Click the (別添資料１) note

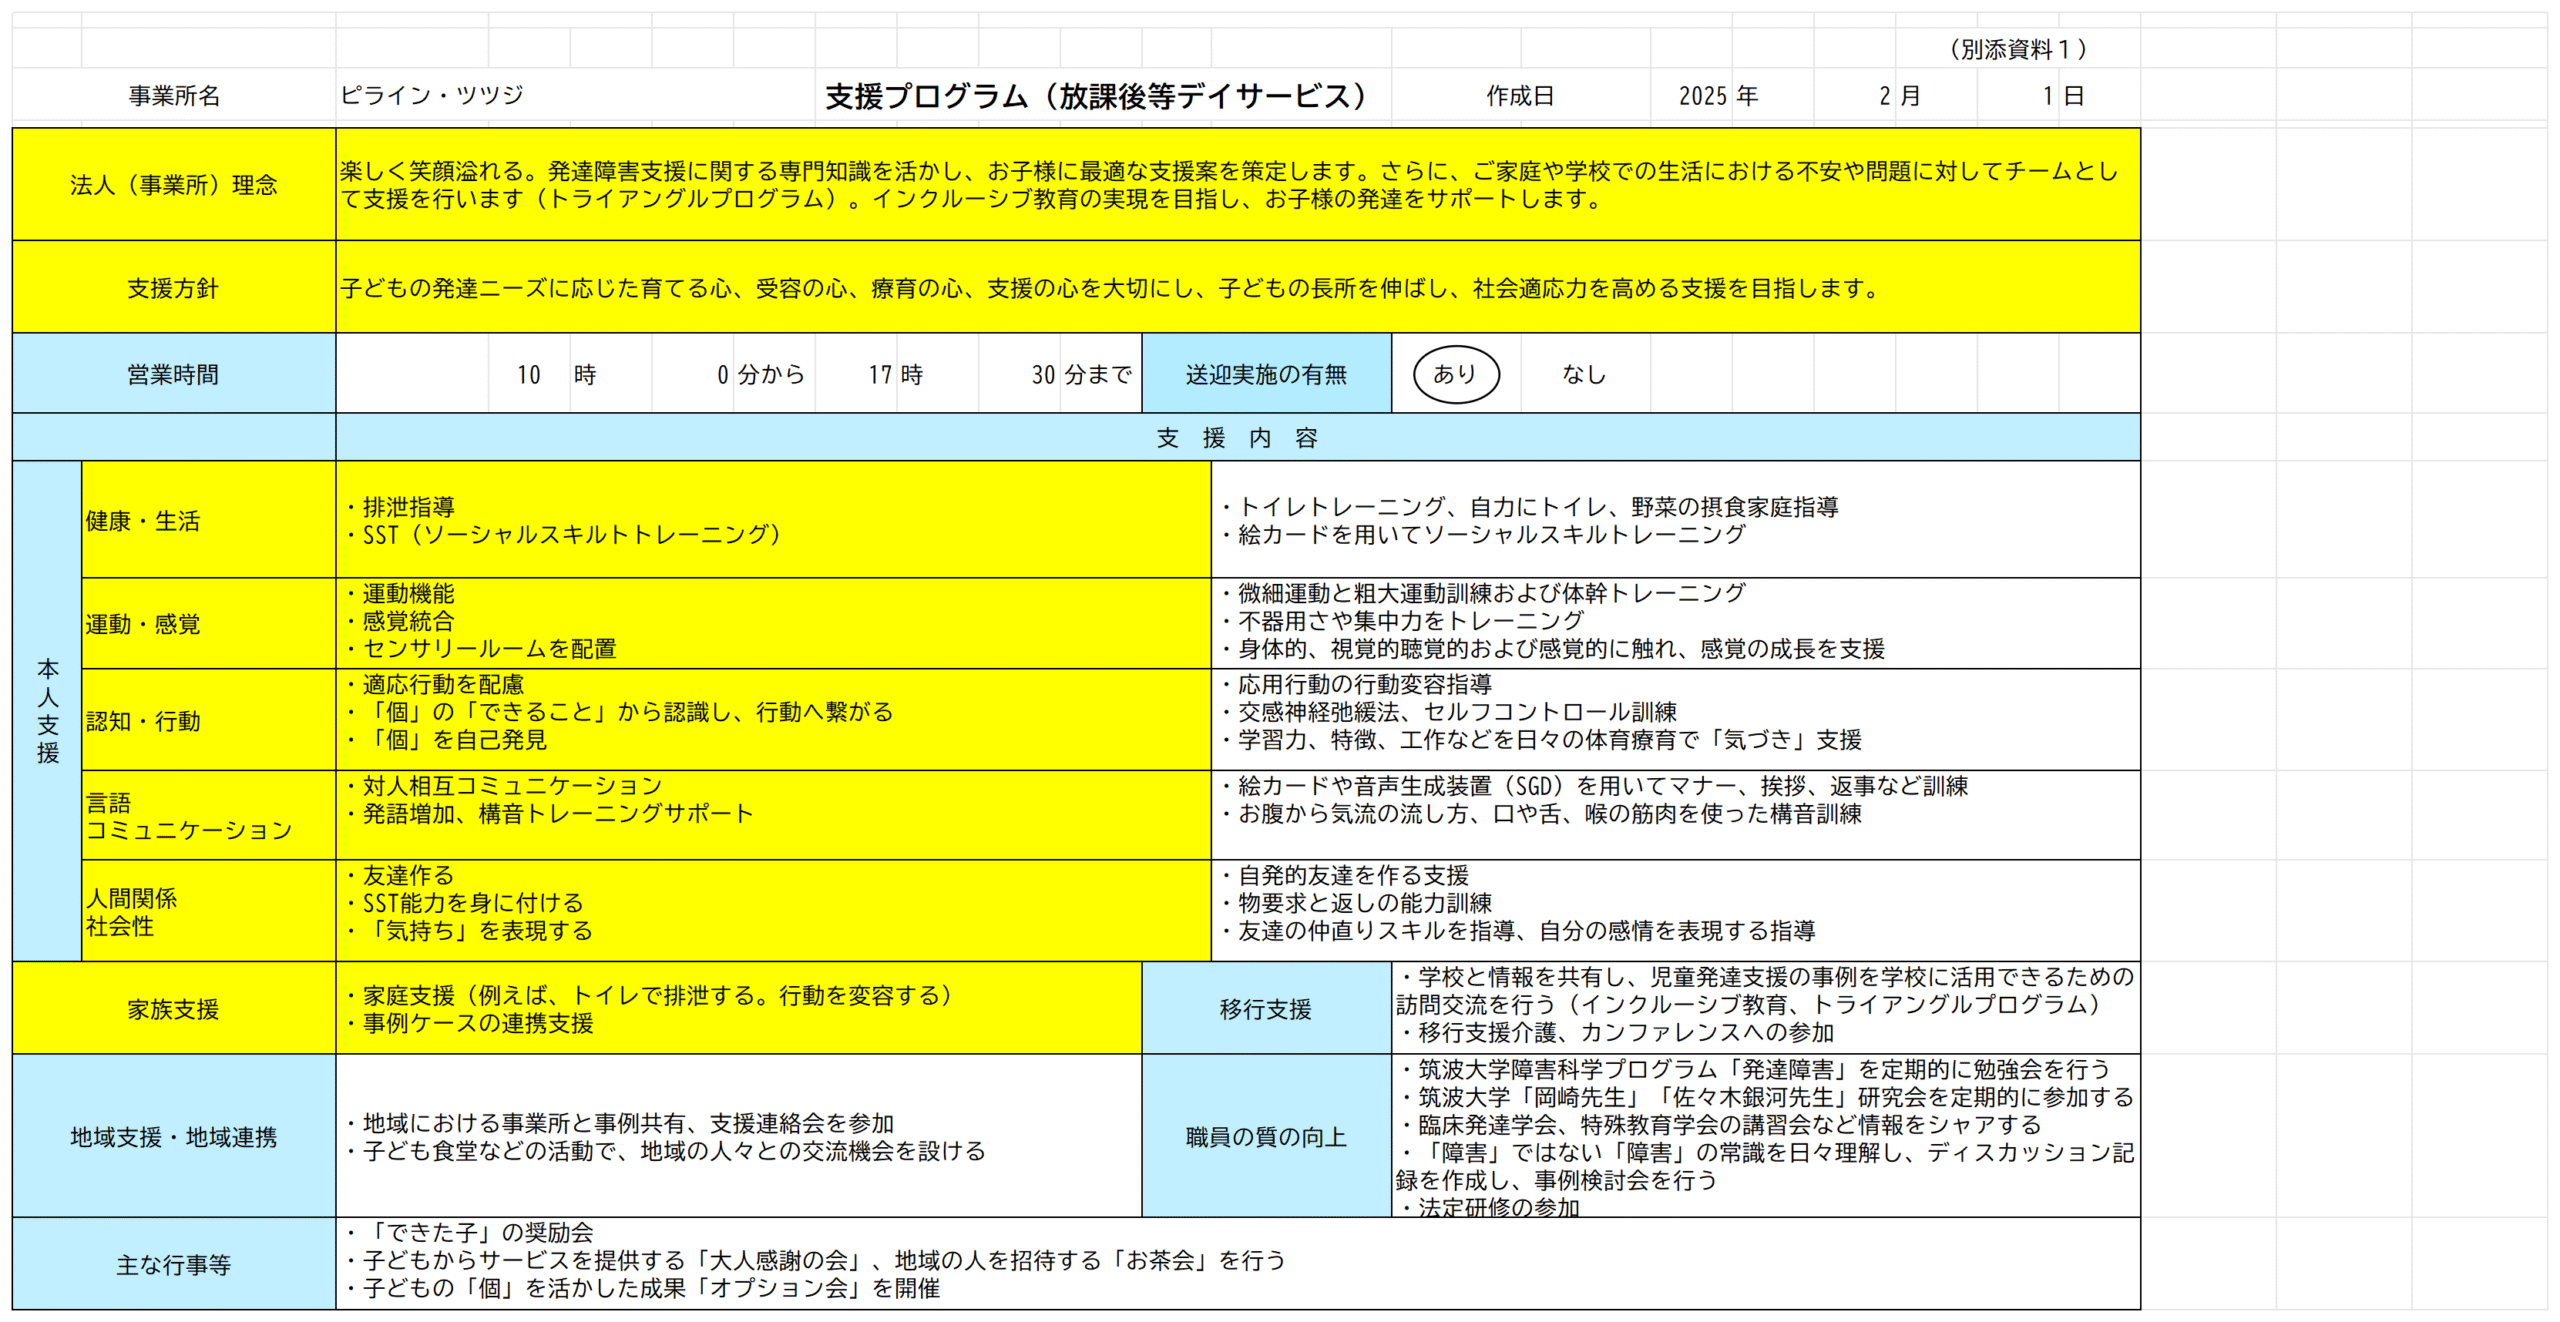2018,49
